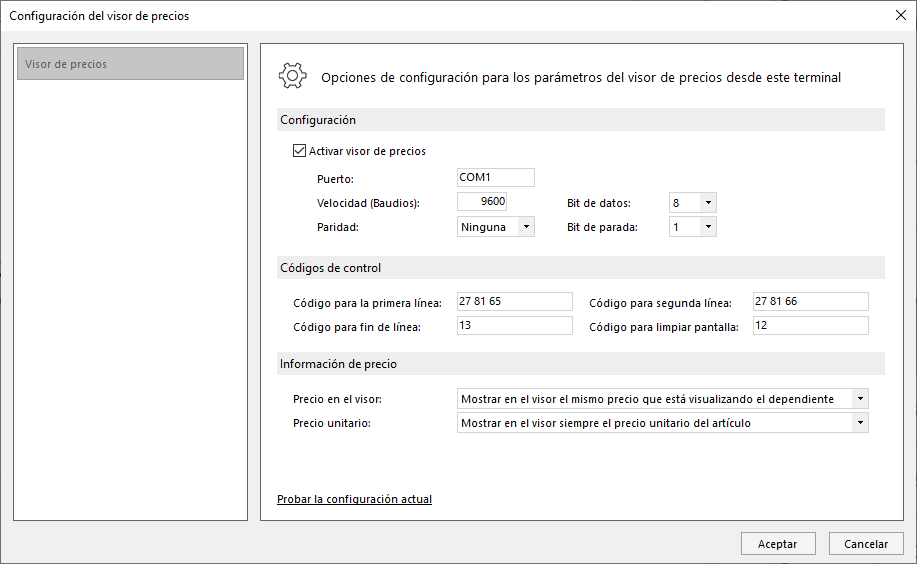
Task: Click Código para fin de línea field
Action: click(x=515, y=325)
